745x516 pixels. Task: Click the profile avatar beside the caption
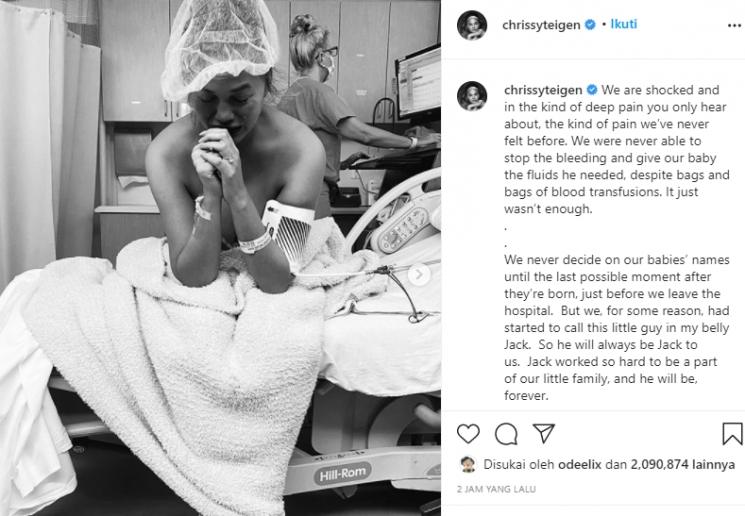click(x=472, y=96)
